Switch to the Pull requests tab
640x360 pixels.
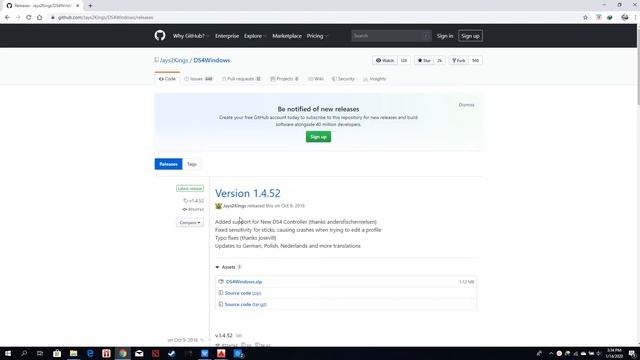(x=241, y=79)
